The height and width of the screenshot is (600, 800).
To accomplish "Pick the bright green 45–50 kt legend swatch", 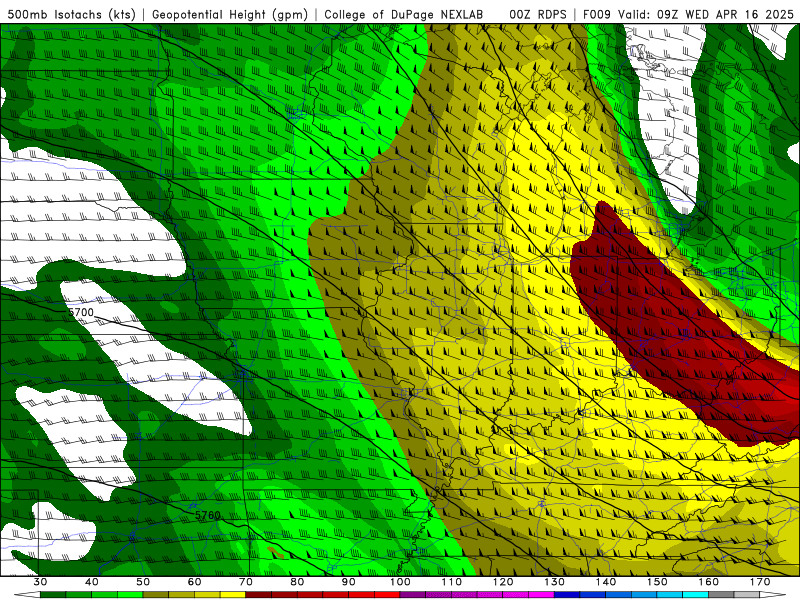I will 130,595.
